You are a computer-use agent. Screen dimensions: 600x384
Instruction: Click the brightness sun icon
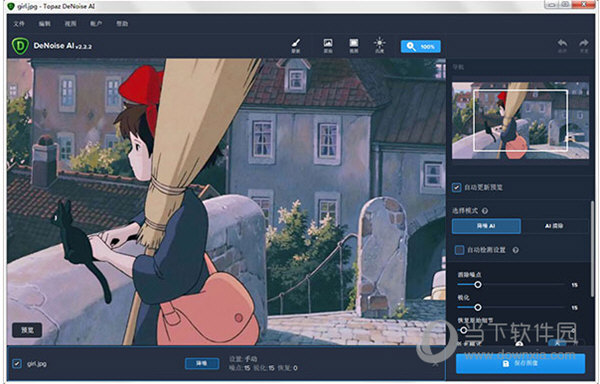coord(380,46)
